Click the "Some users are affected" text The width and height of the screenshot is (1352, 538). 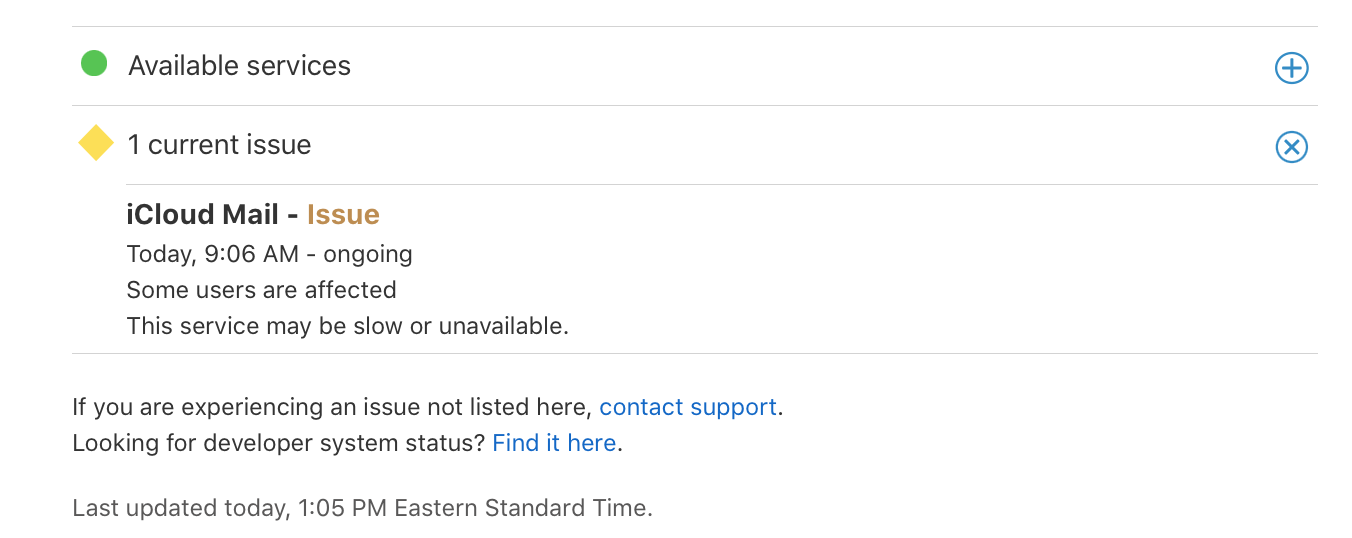pyautogui.click(x=262, y=290)
